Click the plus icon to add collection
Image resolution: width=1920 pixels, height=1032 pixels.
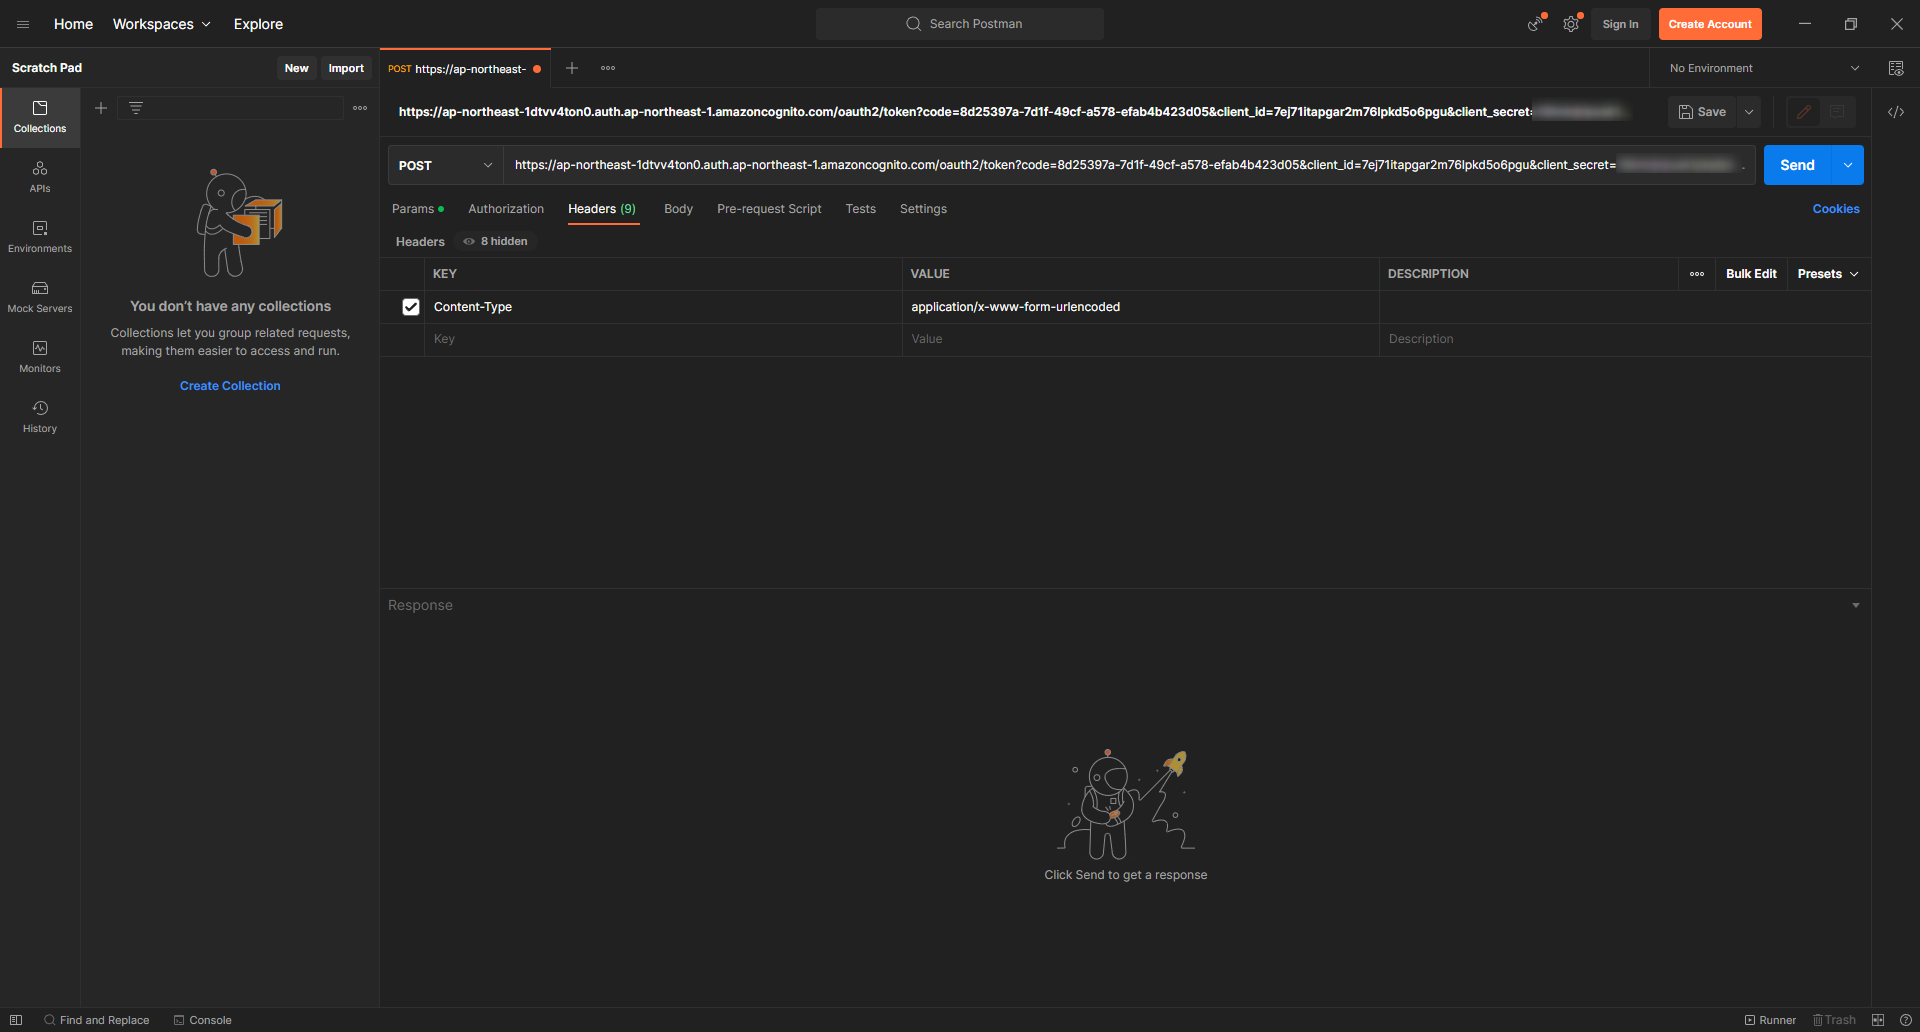click(x=101, y=108)
